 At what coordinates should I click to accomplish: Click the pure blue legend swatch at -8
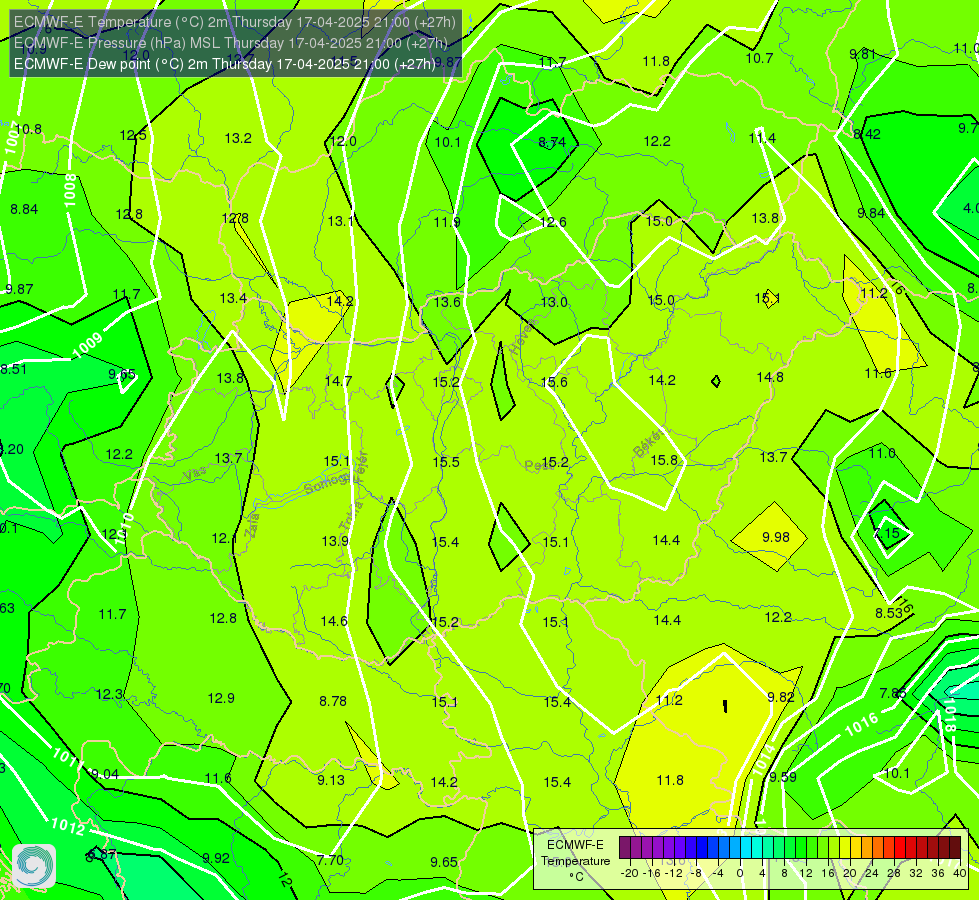click(x=702, y=848)
